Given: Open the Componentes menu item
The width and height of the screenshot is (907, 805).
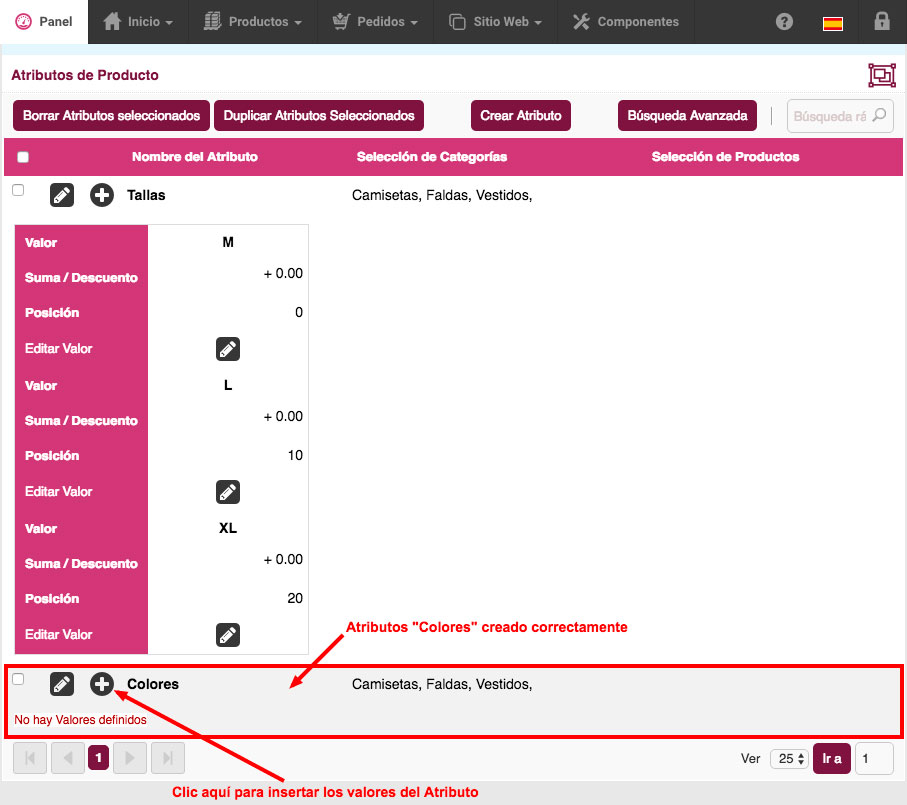Looking at the screenshot, I should [626, 22].
